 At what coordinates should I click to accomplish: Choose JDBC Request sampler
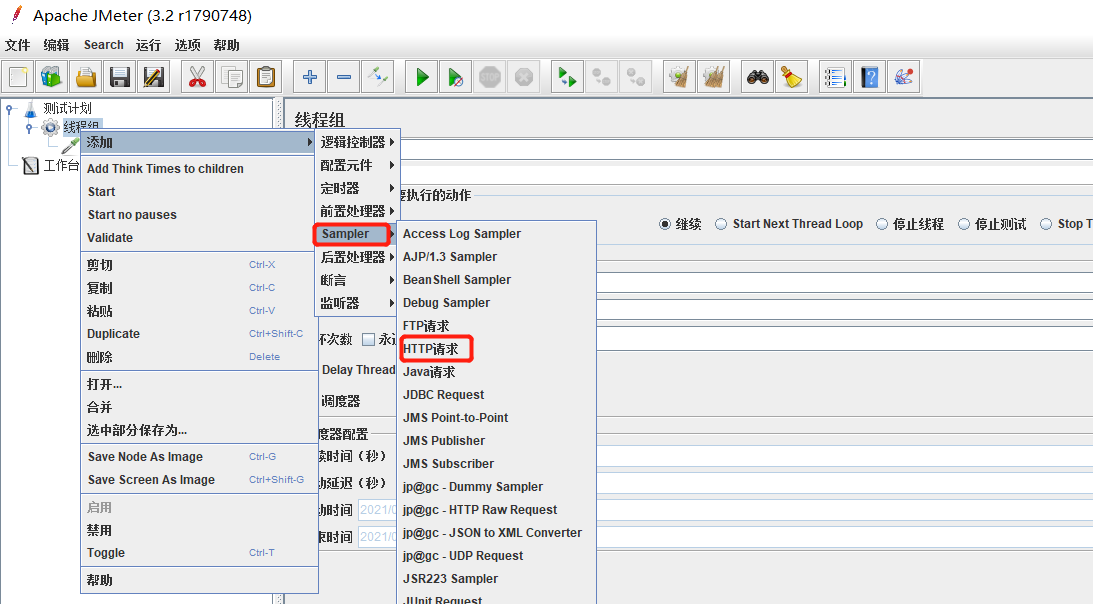pyautogui.click(x=496, y=395)
